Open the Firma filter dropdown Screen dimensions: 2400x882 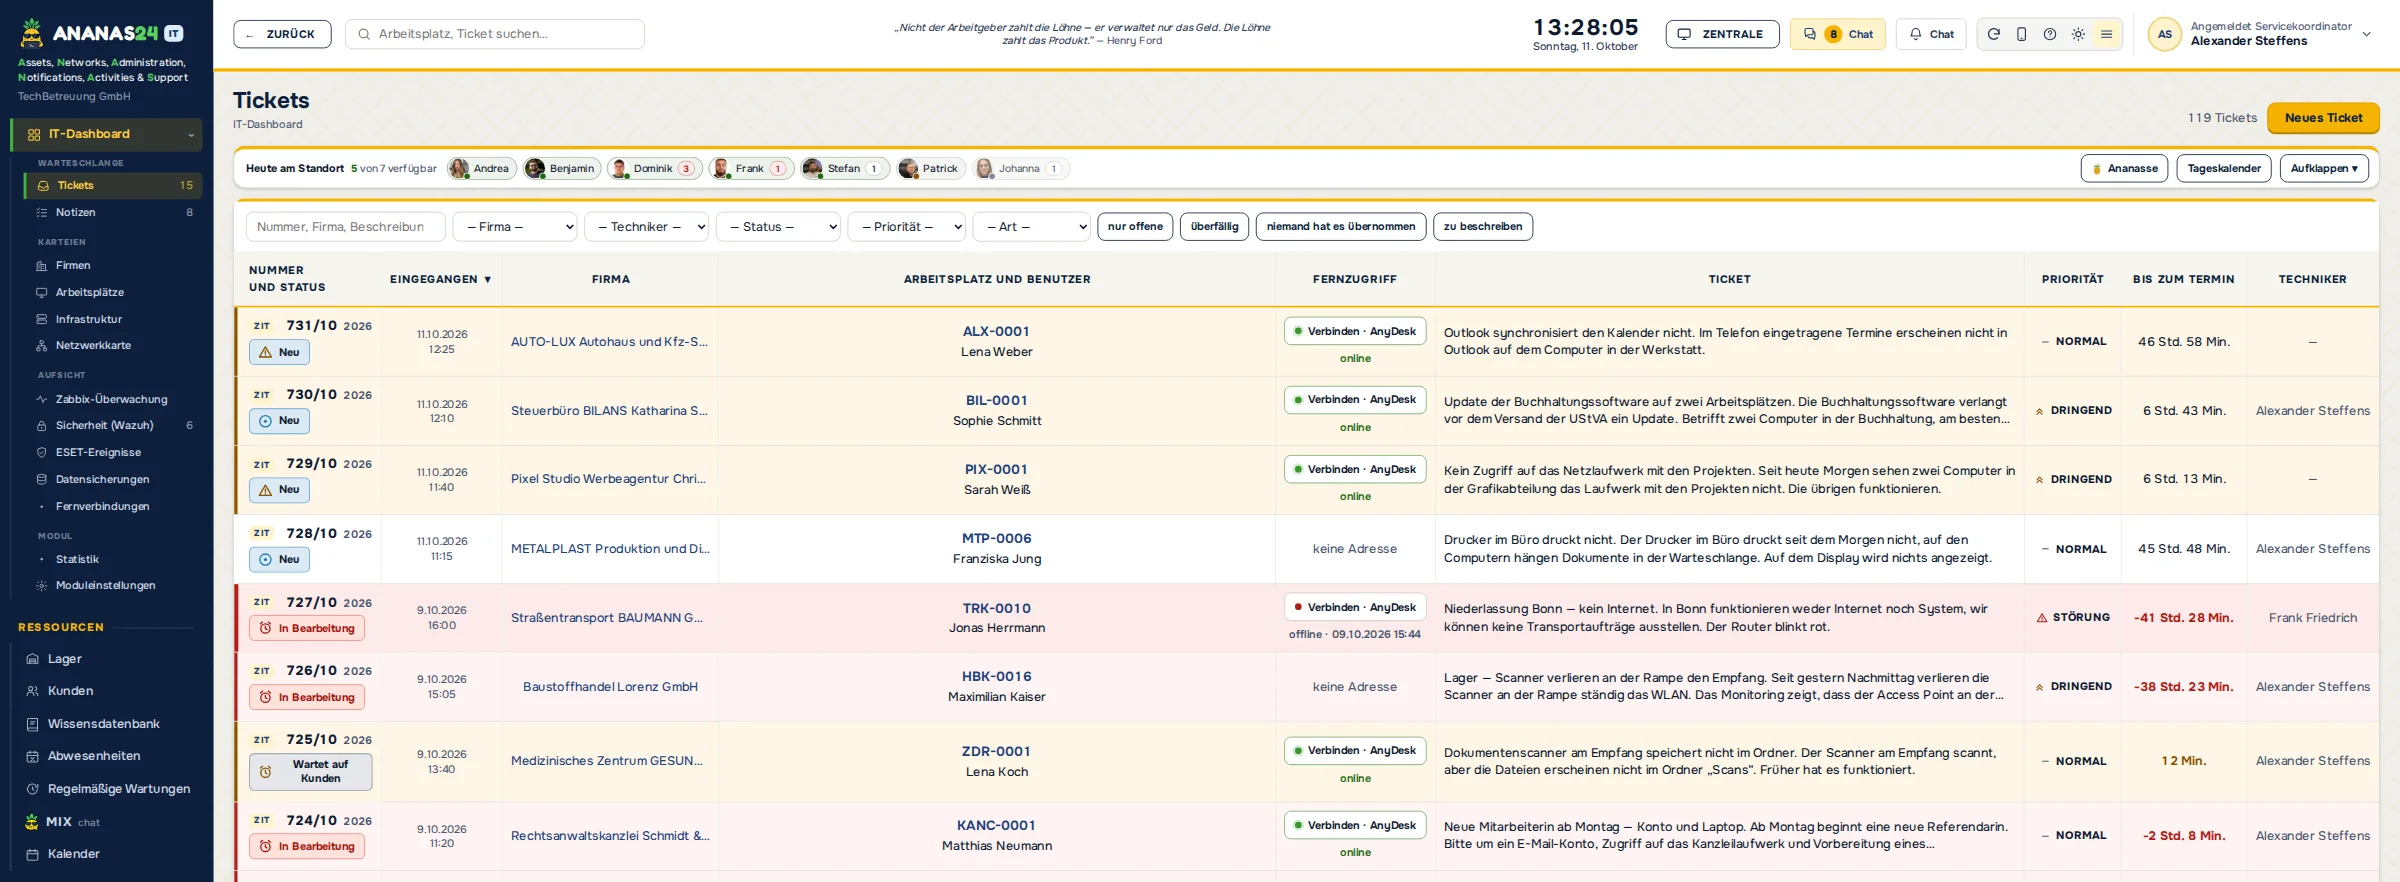pyautogui.click(x=515, y=227)
